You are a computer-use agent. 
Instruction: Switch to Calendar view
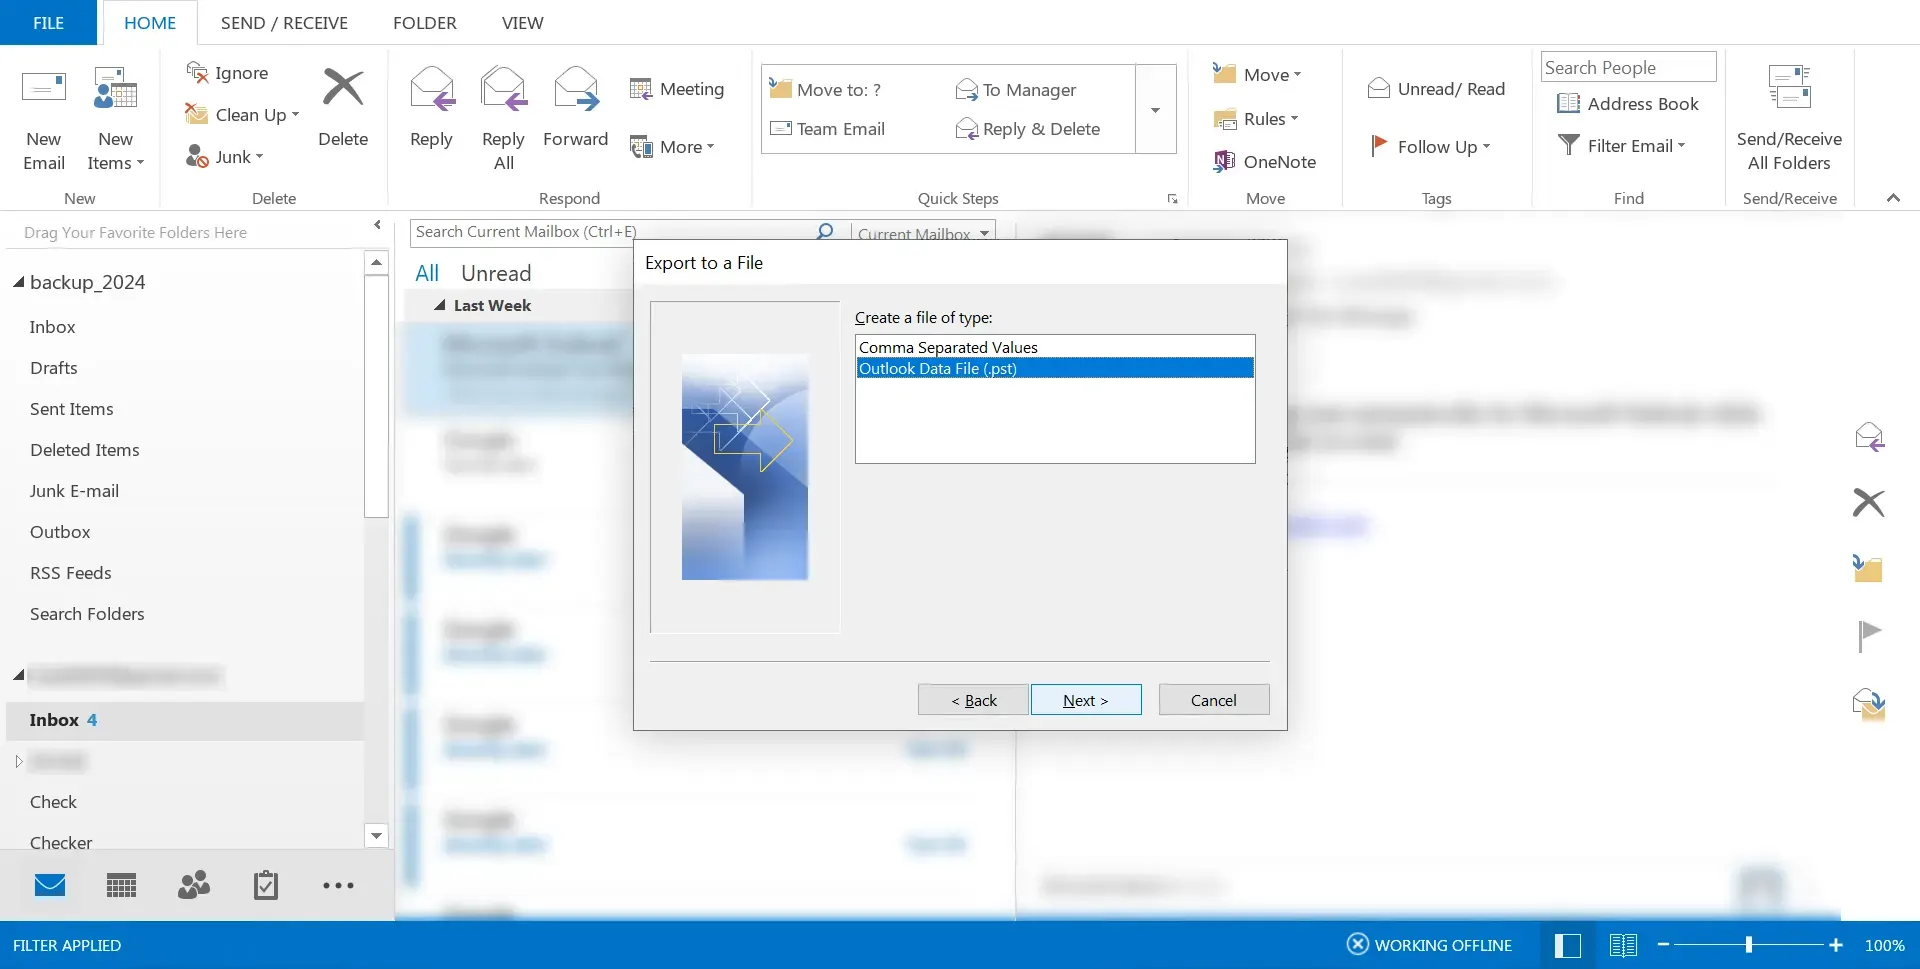click(121, 885)
